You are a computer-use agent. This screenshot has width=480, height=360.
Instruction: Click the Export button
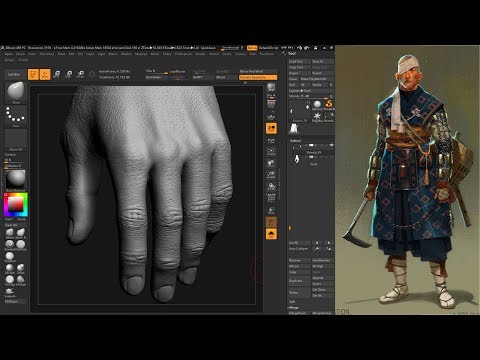pos(322,73)
